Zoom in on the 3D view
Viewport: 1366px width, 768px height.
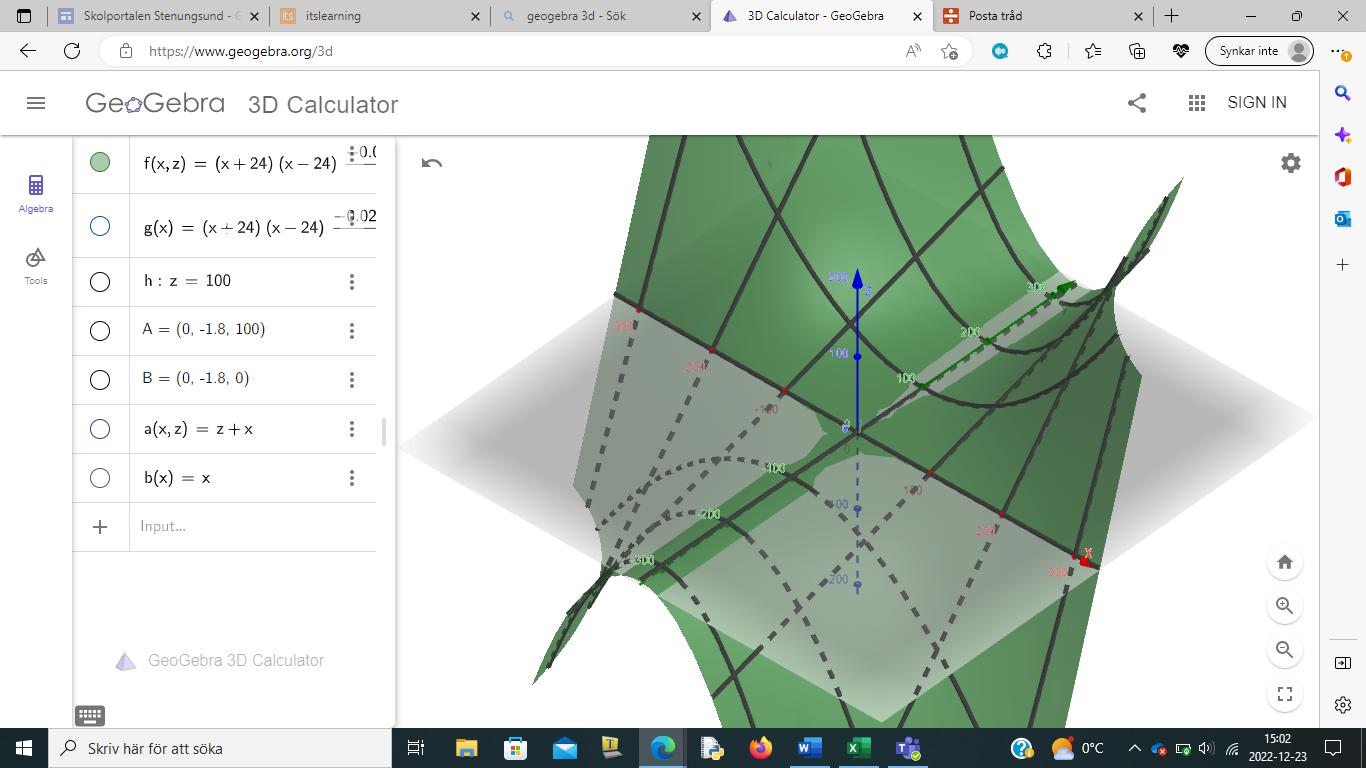(x=1285, y=606)
